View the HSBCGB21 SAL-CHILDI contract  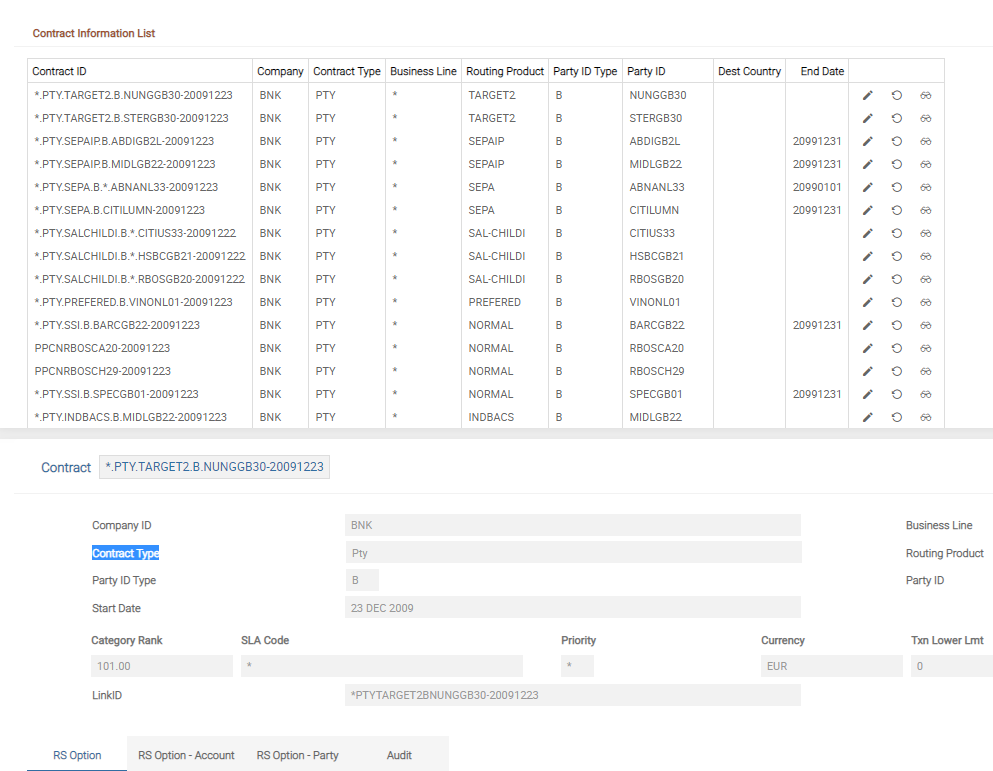coord(926,256)
